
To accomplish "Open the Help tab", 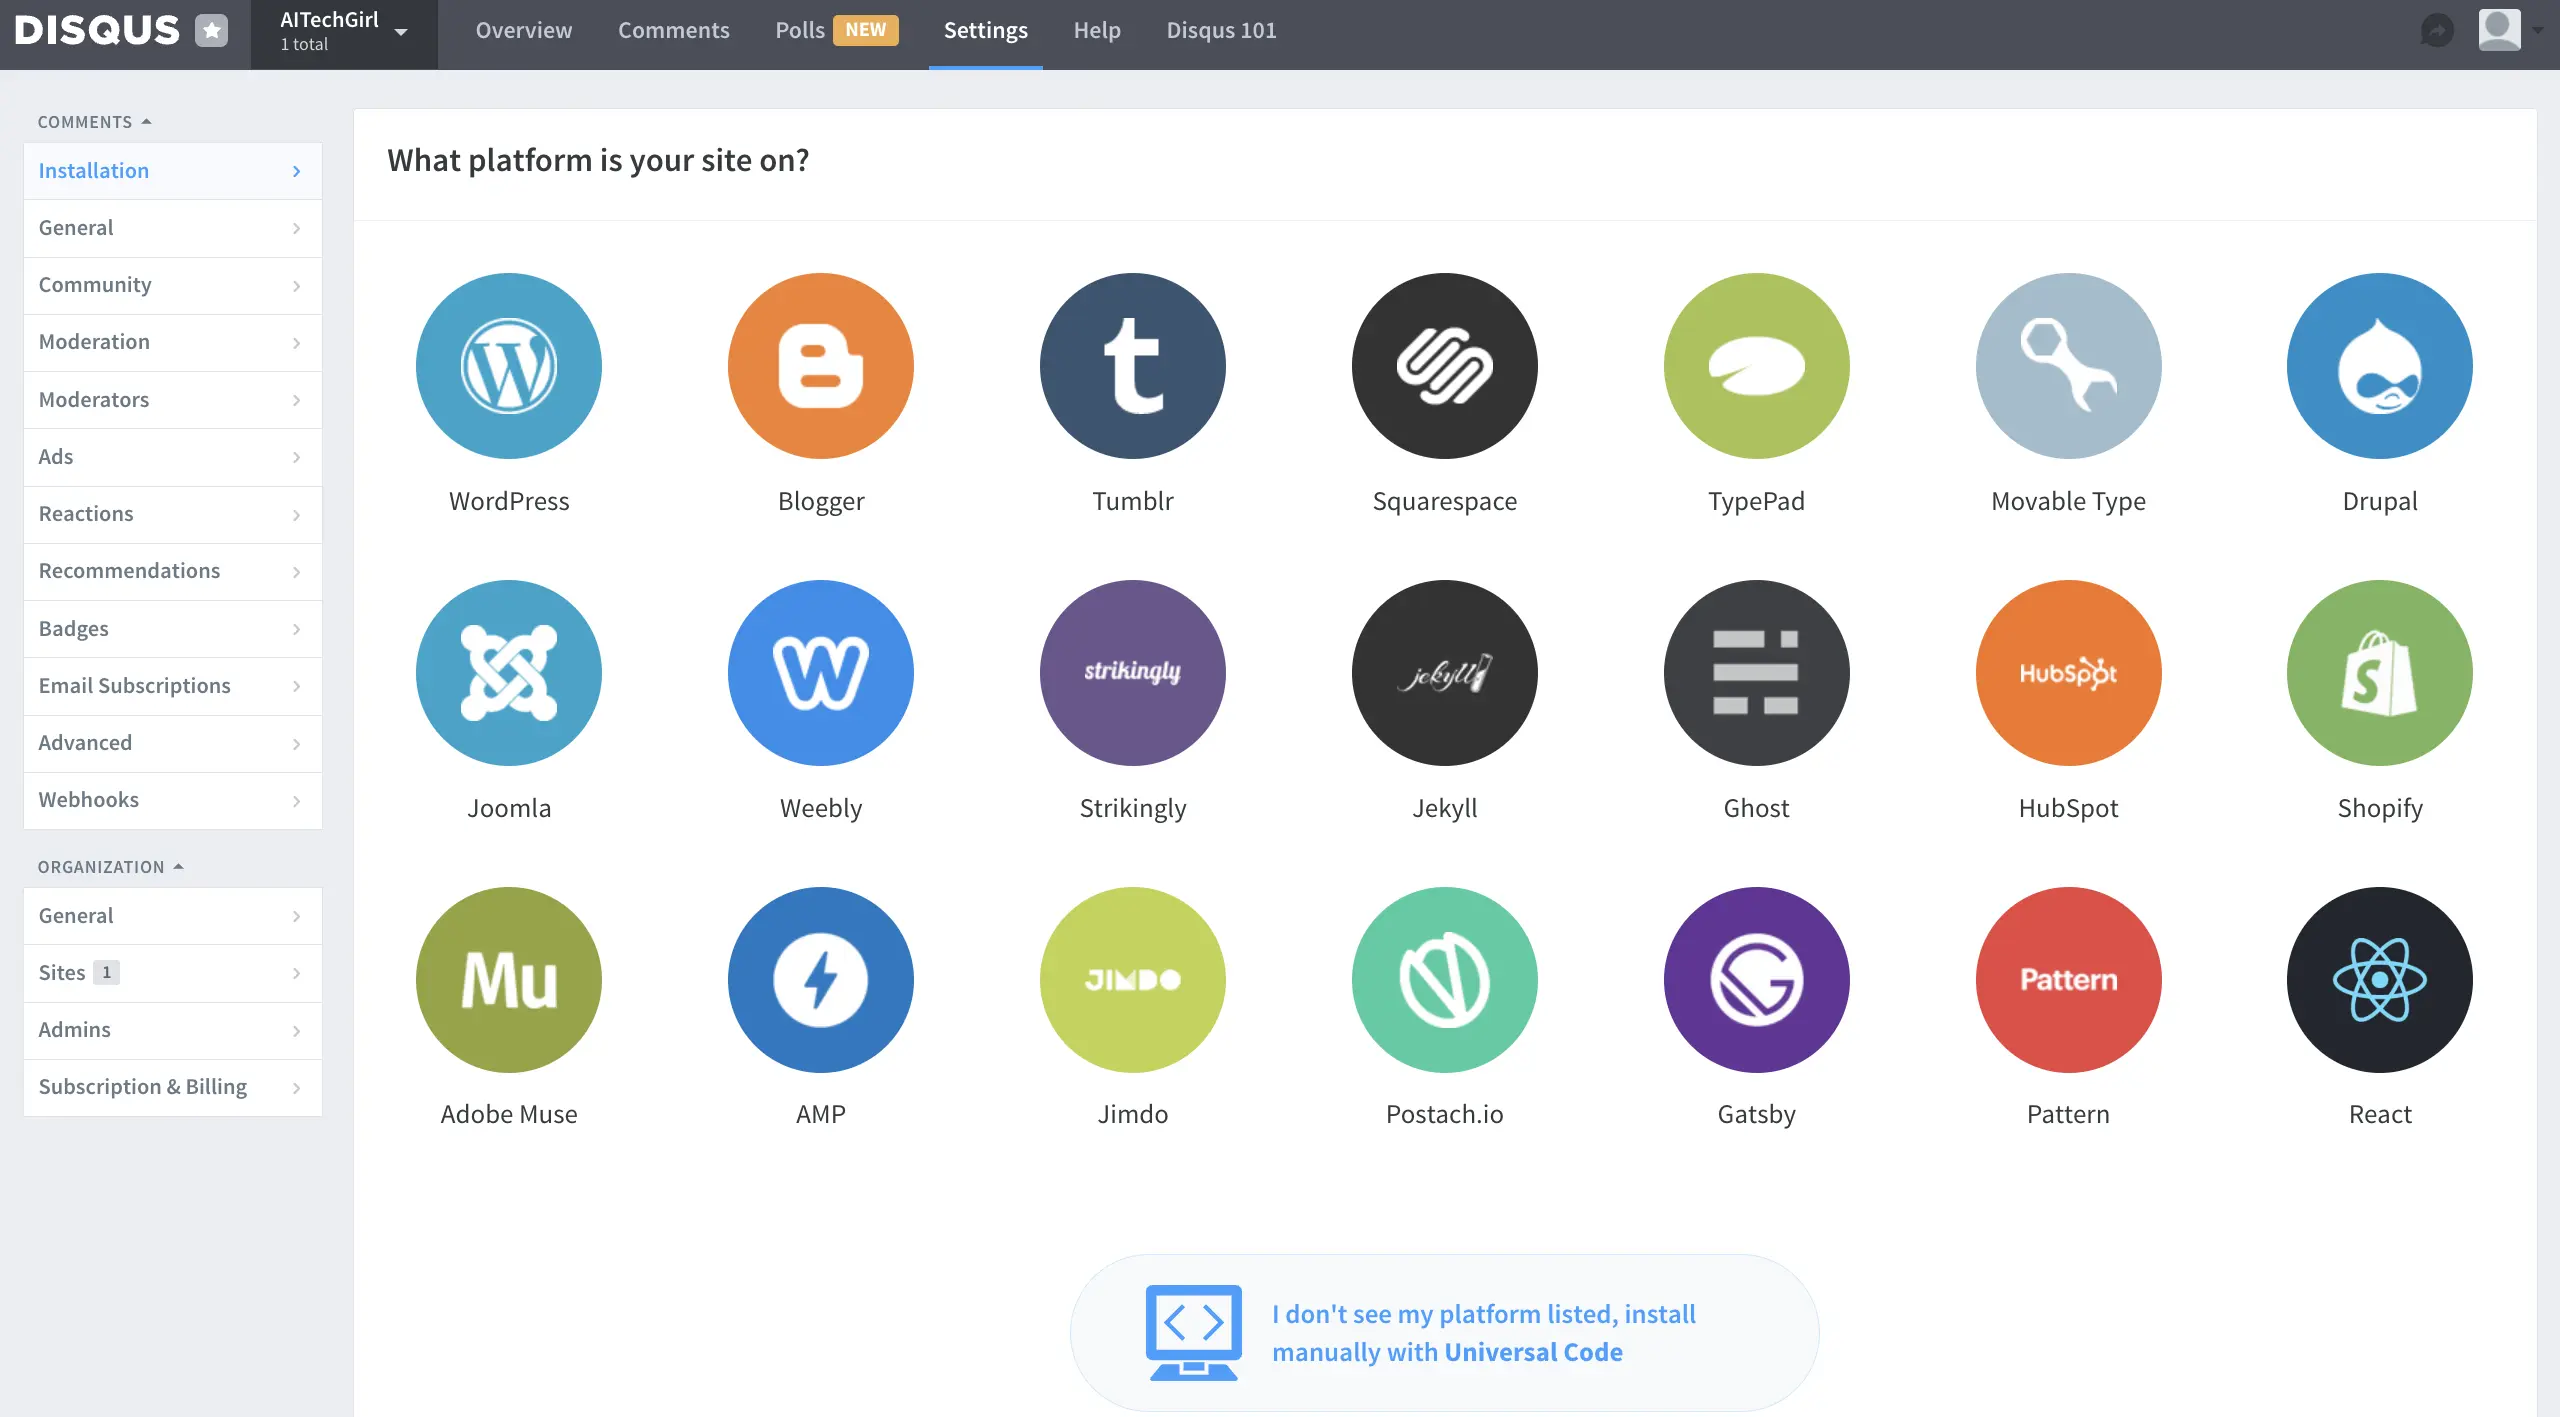I will pos(1097,30).
